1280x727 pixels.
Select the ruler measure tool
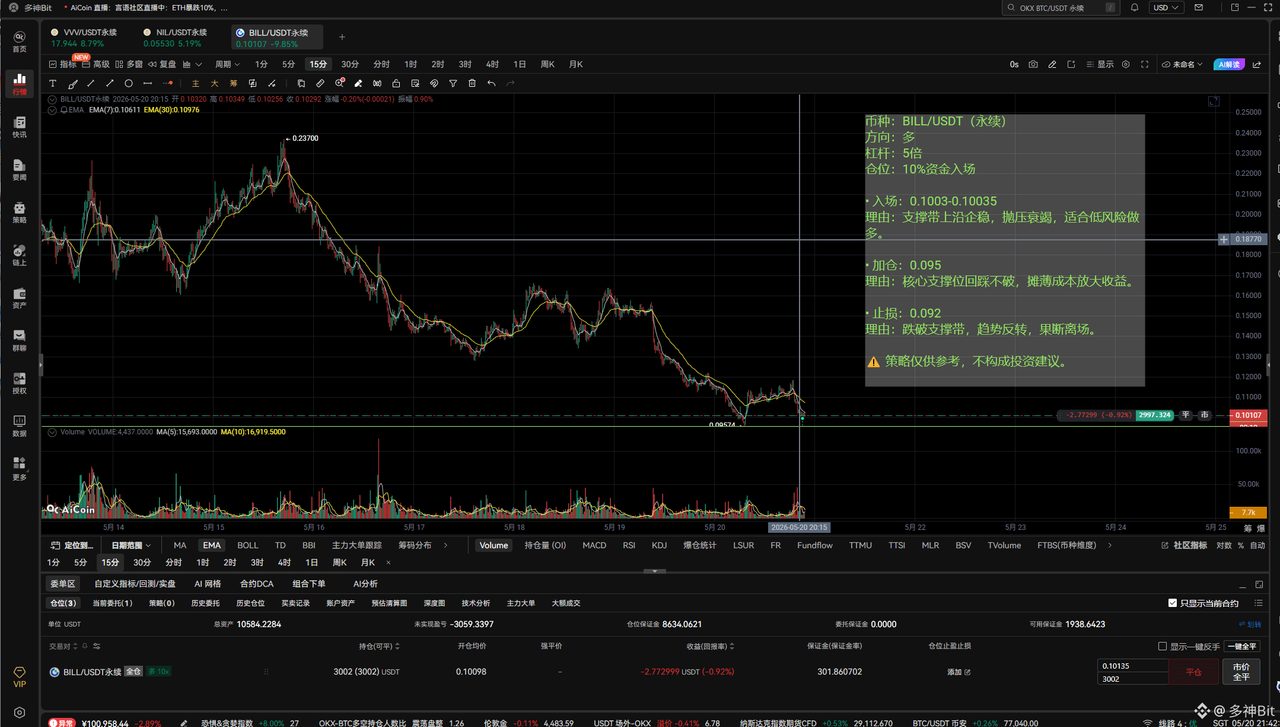pyautogui.click(x=322, y=83)
